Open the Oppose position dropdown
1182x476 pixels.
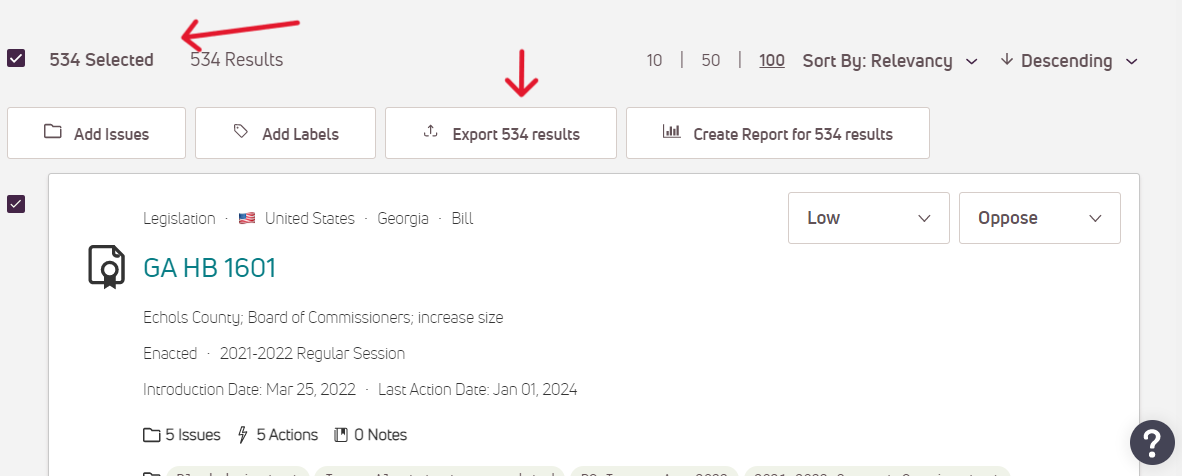[x=1040, y=218]
